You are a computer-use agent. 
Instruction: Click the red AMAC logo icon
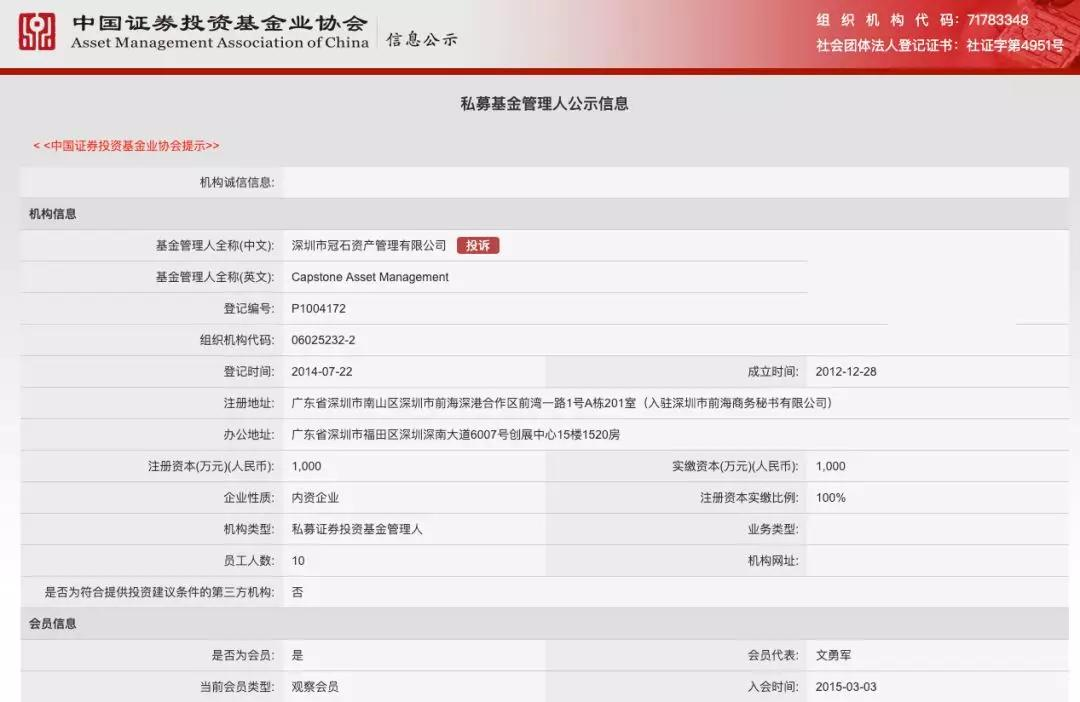(37, 32)
